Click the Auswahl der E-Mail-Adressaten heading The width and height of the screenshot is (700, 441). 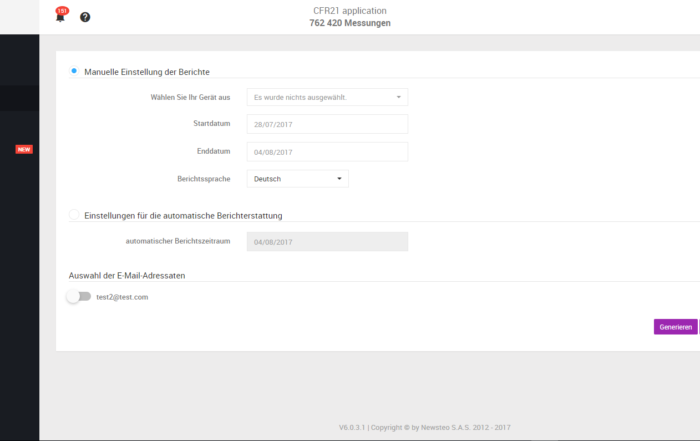click(x=127, y=275)
